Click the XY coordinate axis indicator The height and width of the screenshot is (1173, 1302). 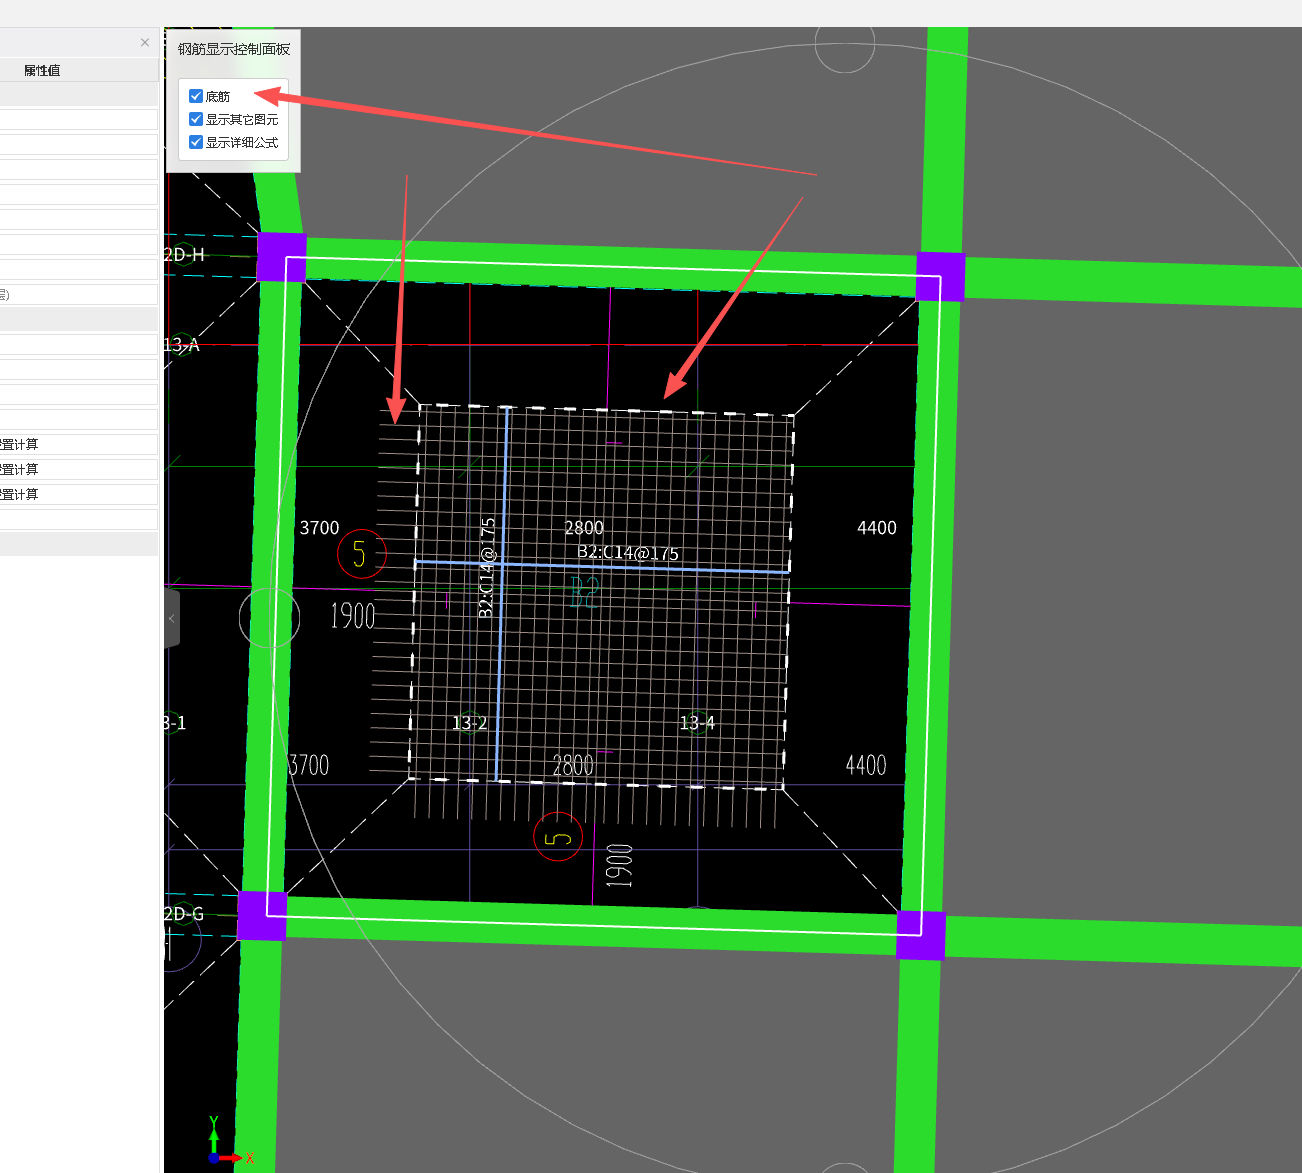pyautogui.click(x=217, y=1151)
